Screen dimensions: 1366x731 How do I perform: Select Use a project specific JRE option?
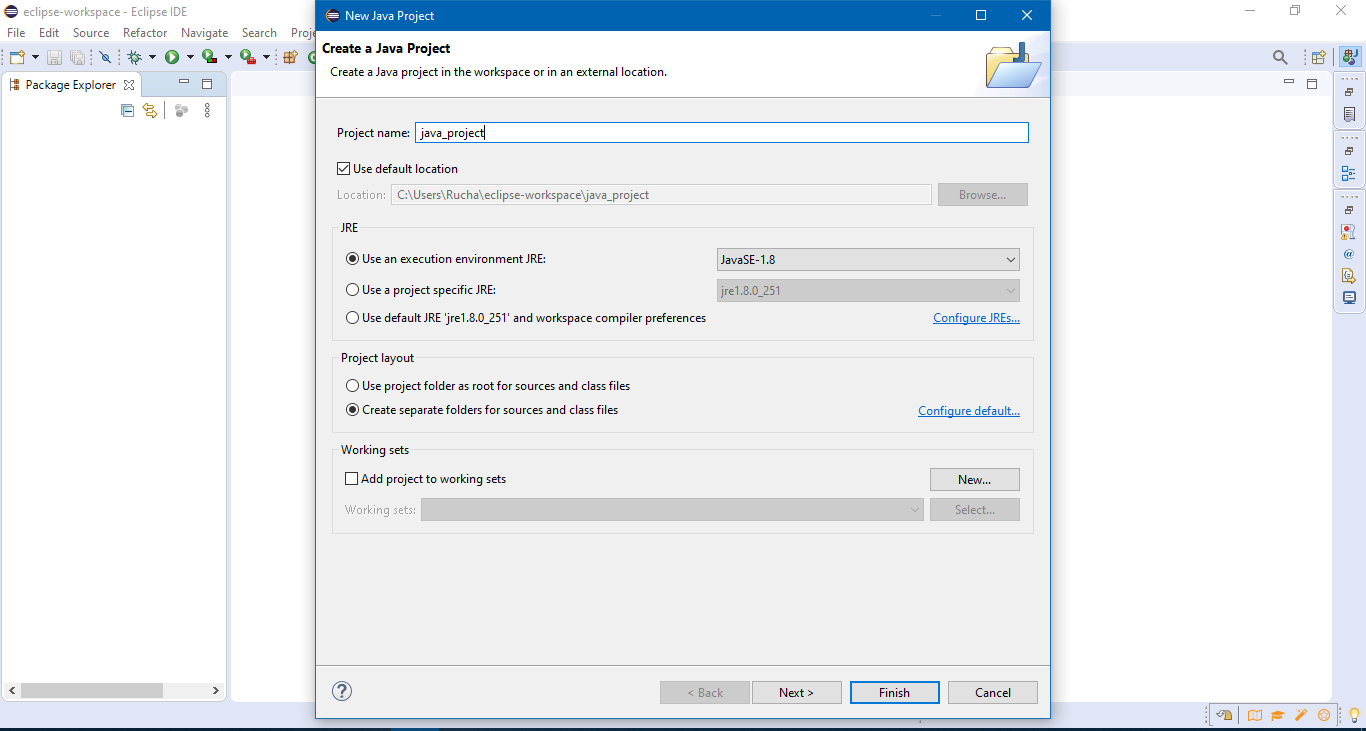pyautogui.click(x=352, y=290)
